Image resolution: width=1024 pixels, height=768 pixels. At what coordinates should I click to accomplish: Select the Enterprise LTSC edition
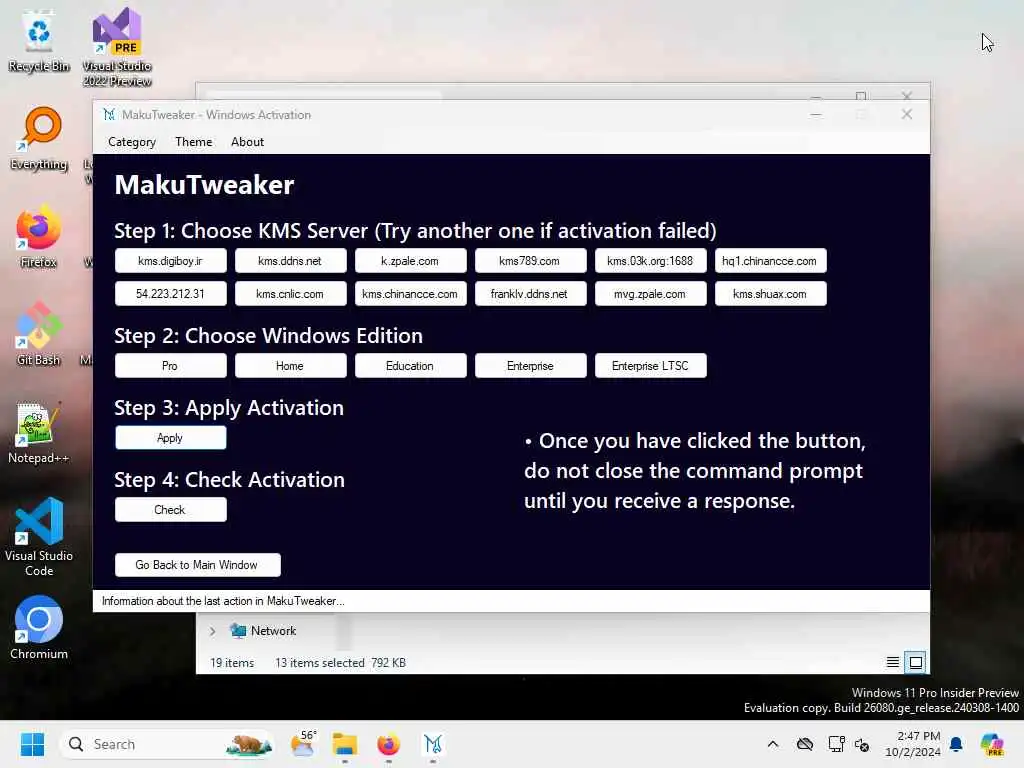click(x=650, y=366)
